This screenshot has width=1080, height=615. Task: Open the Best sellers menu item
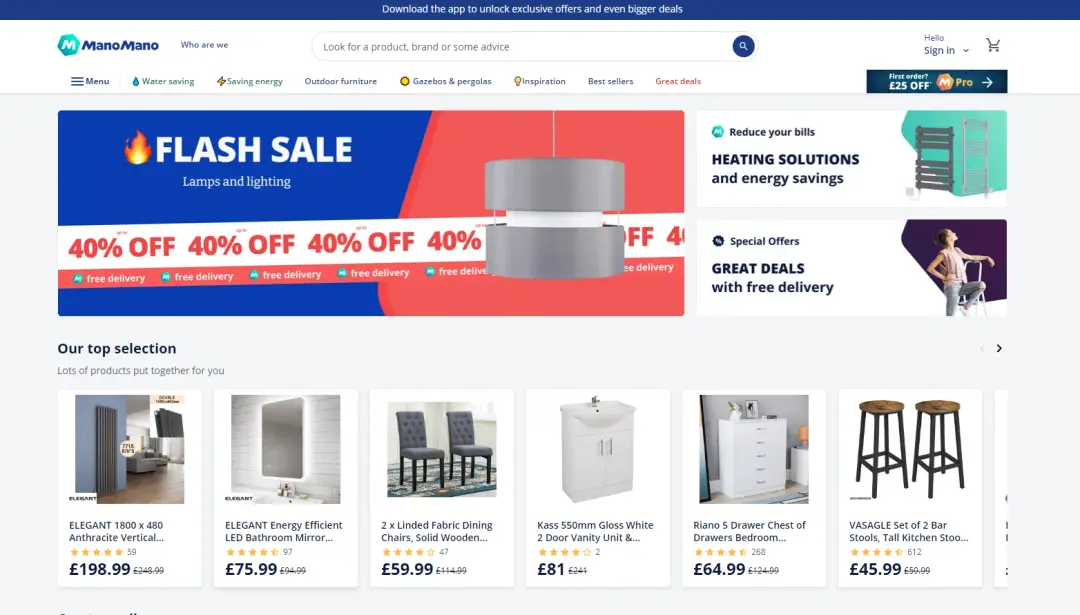[x=610, y=81]
